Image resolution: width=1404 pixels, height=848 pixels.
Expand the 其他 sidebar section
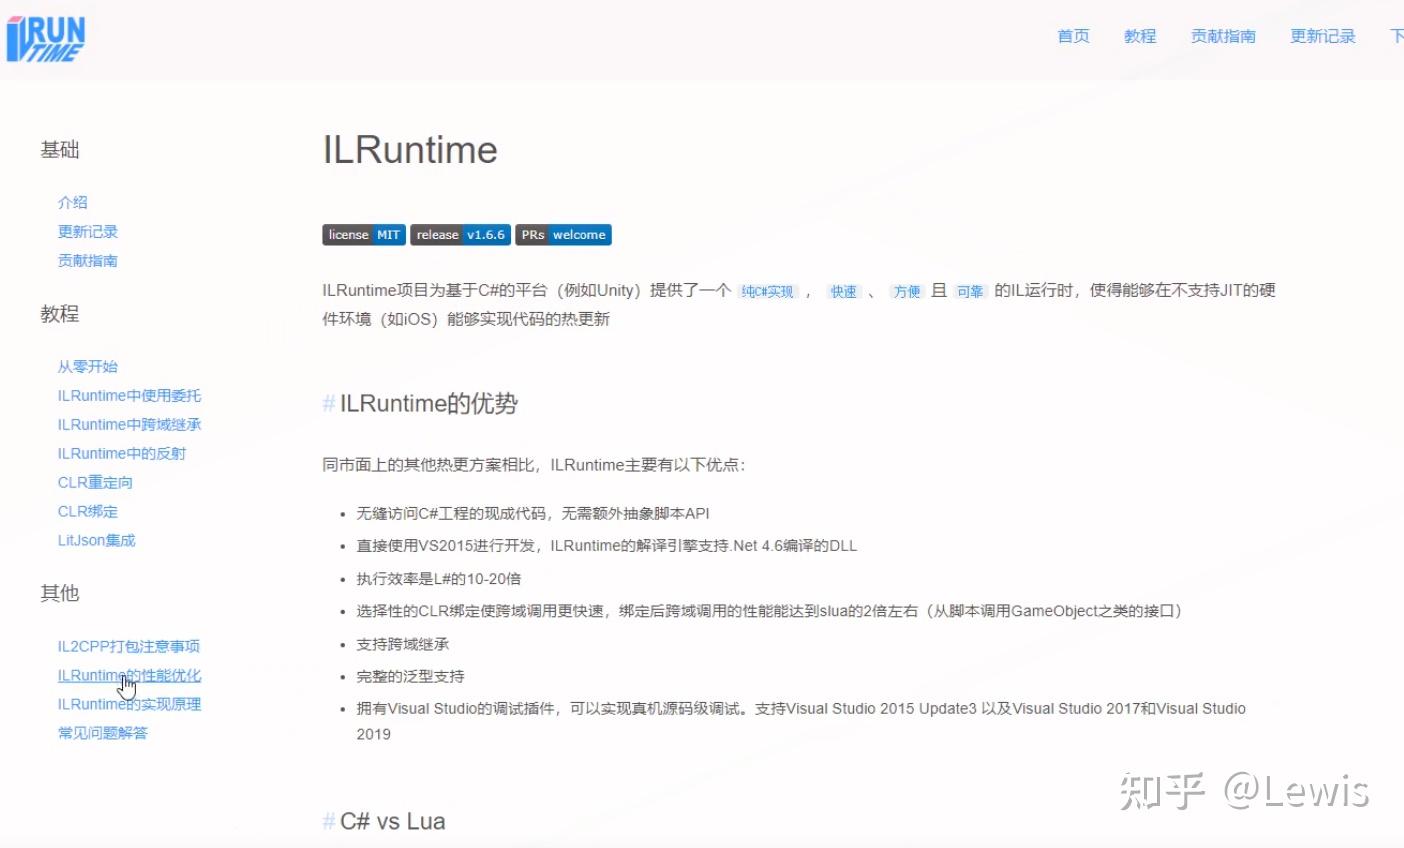[x=58, y=593]
